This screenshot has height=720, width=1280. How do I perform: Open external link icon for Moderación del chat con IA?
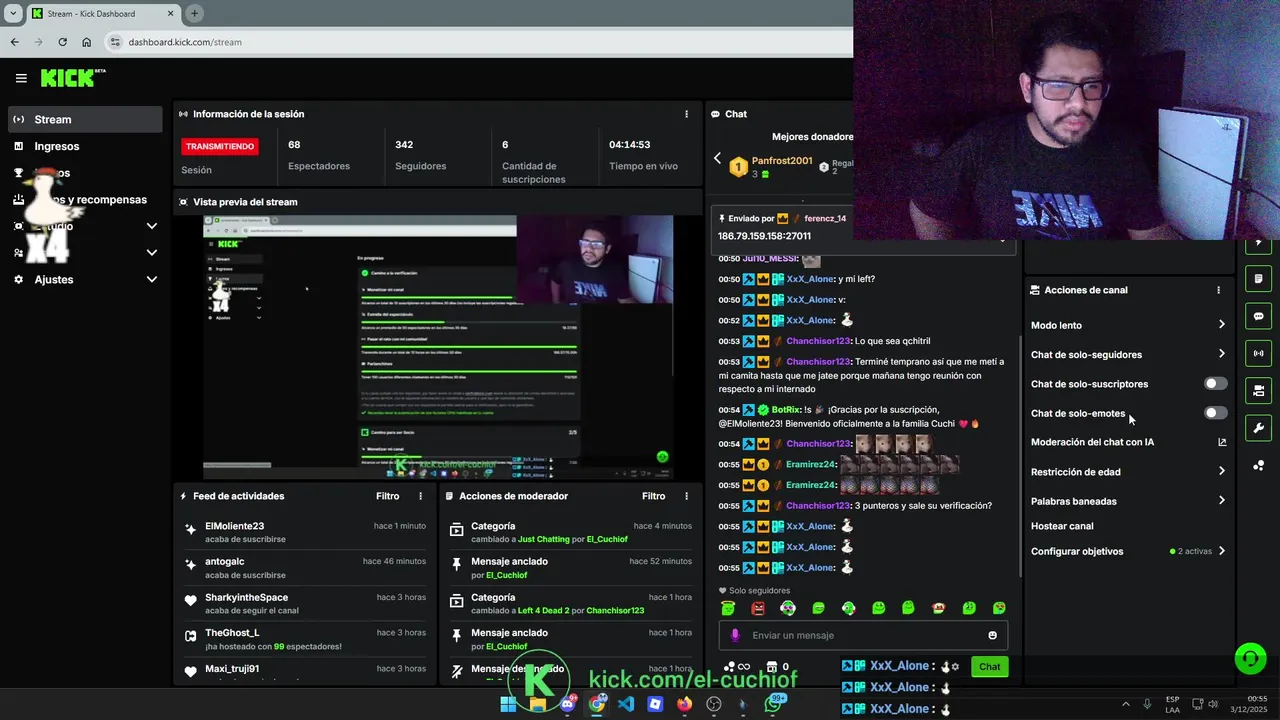coord(1221,442)
